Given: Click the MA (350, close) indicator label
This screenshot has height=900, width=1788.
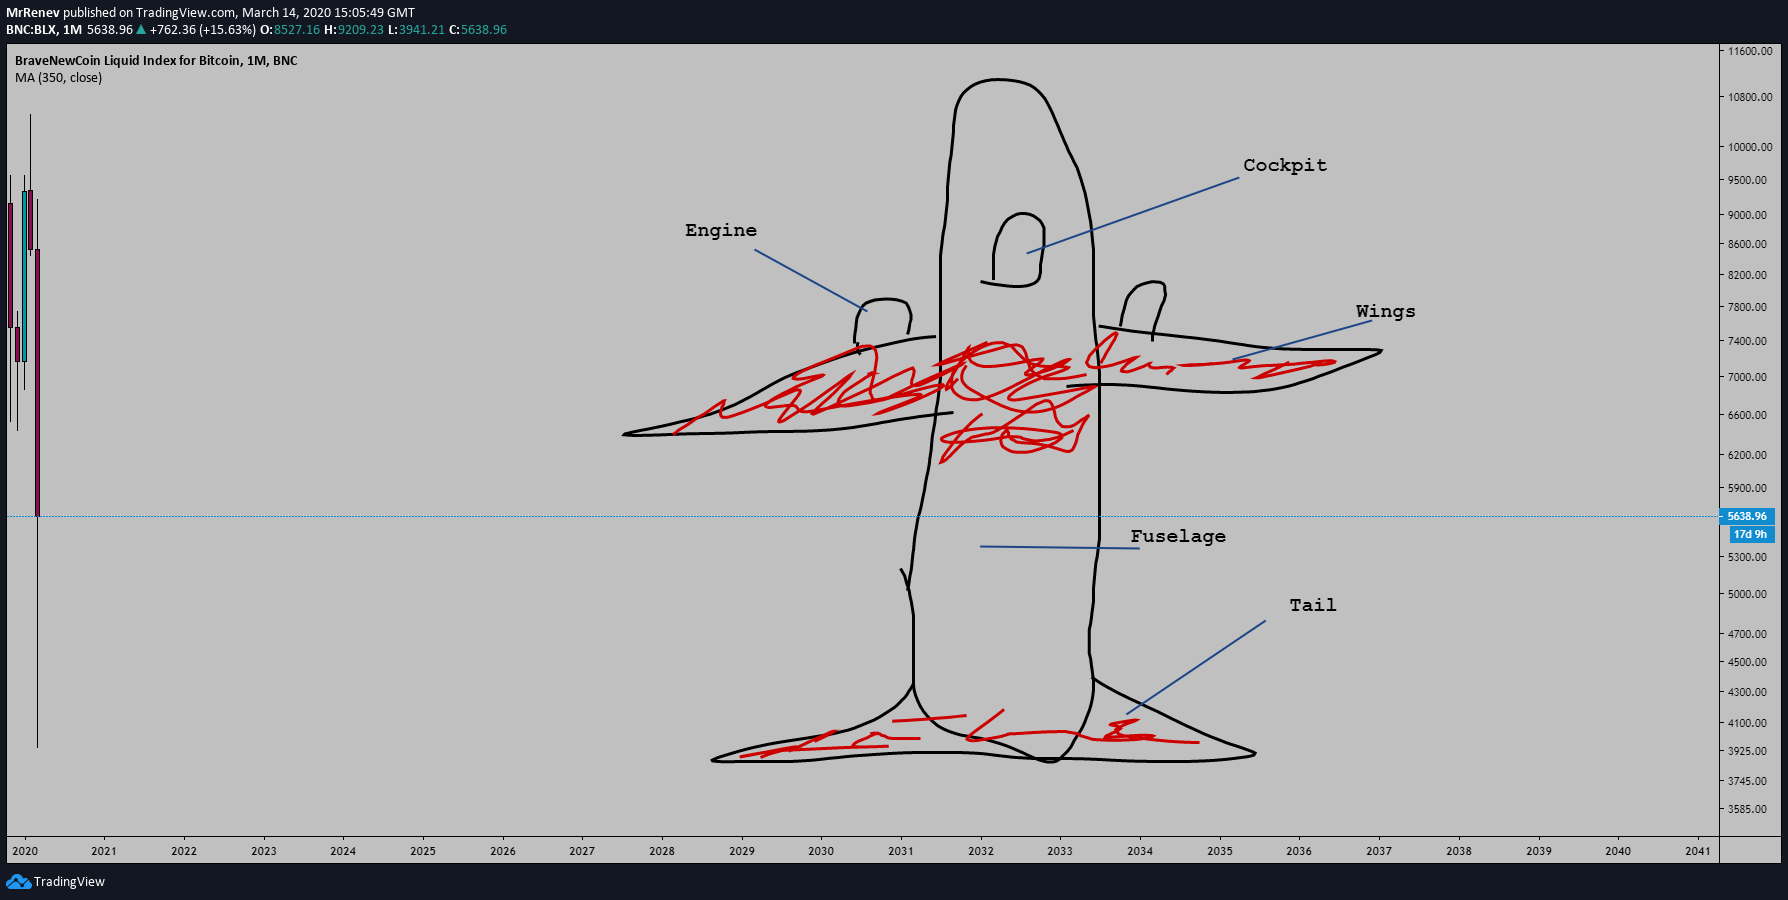Looking at the screenshot, I should [58, 78].
